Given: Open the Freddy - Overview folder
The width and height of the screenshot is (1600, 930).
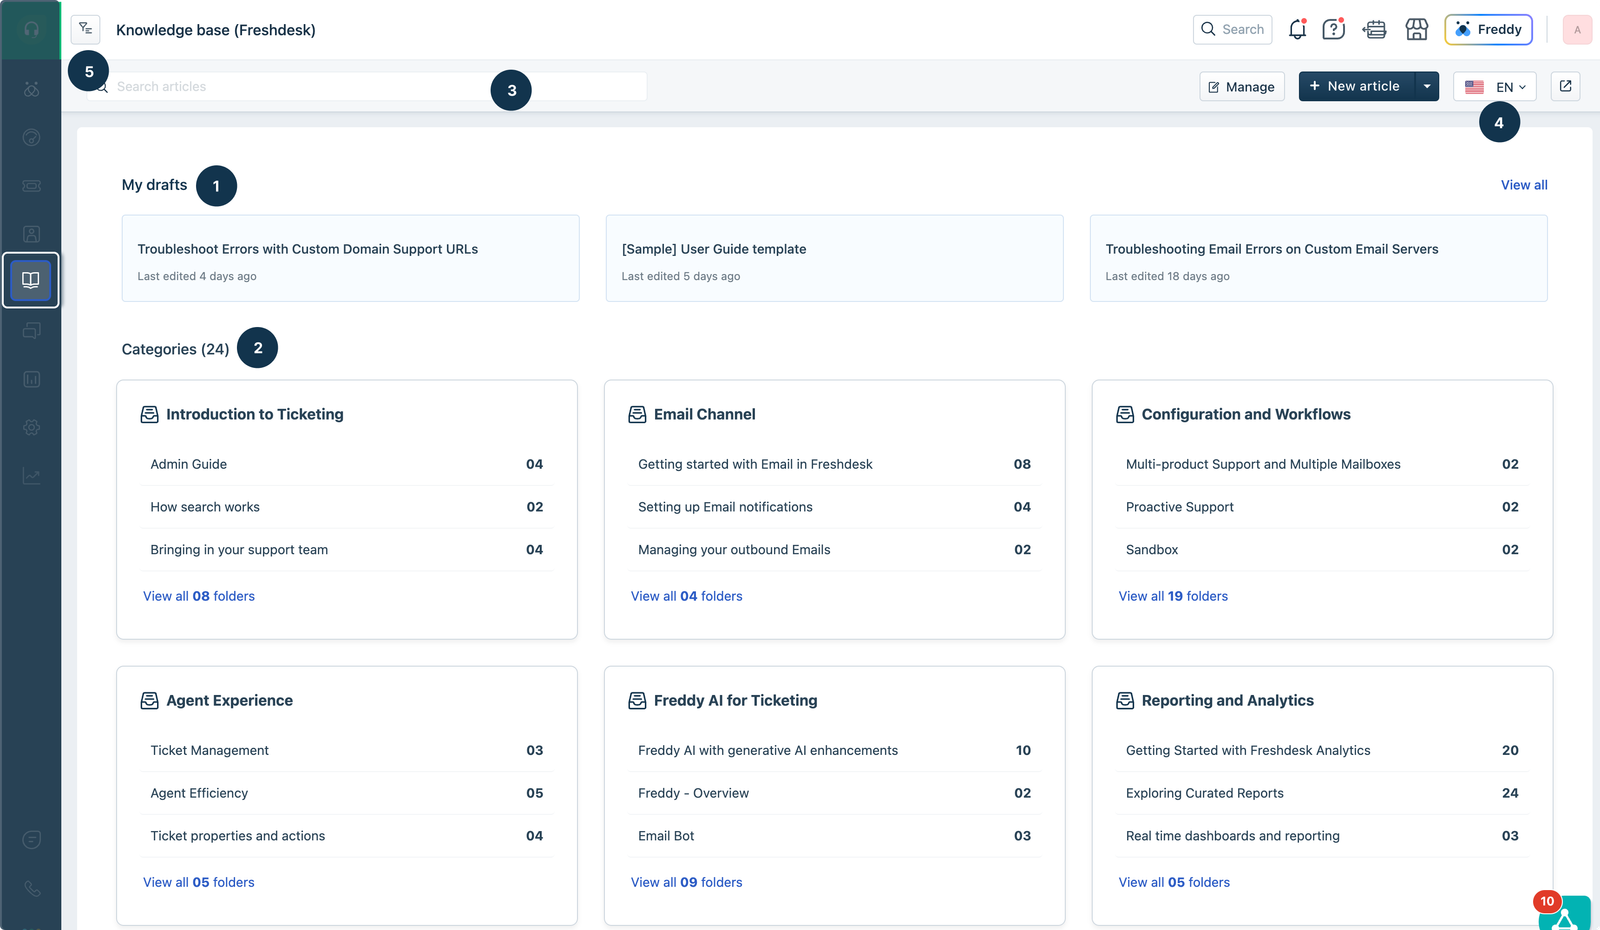Looking at the screenshot, I should tap(835, 793).
